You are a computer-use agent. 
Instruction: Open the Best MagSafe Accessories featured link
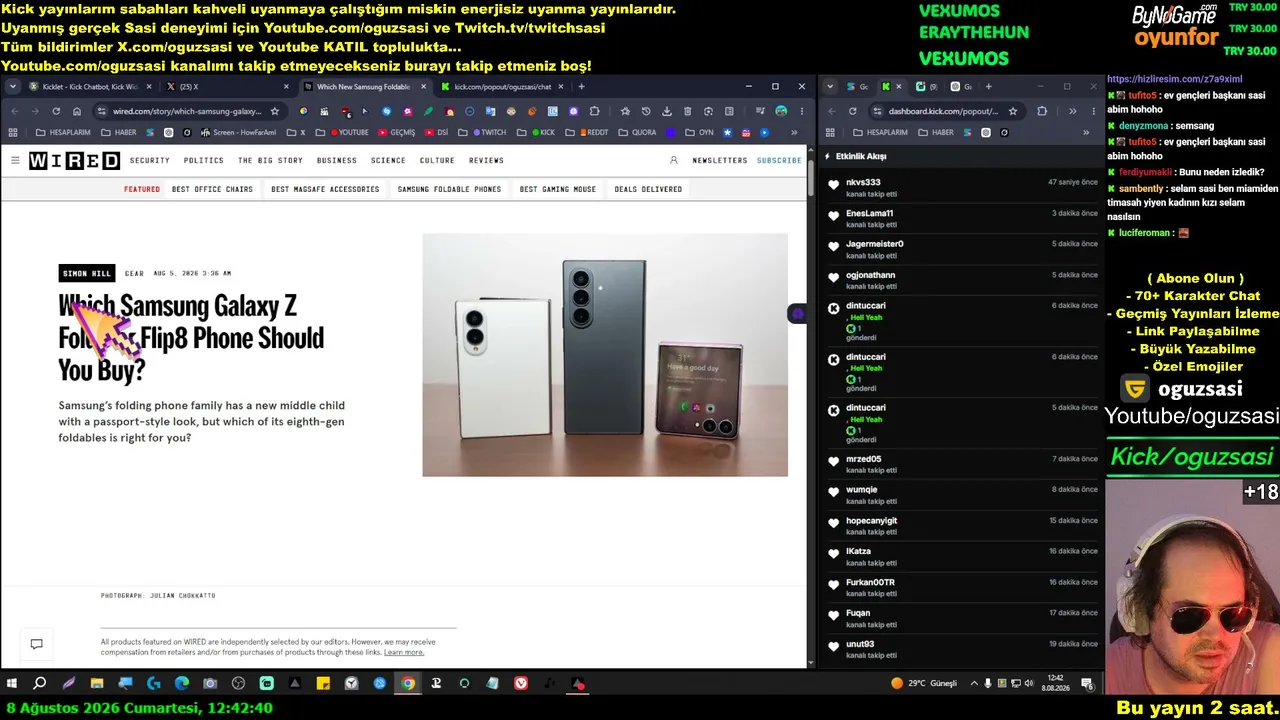tap(325, 189)
